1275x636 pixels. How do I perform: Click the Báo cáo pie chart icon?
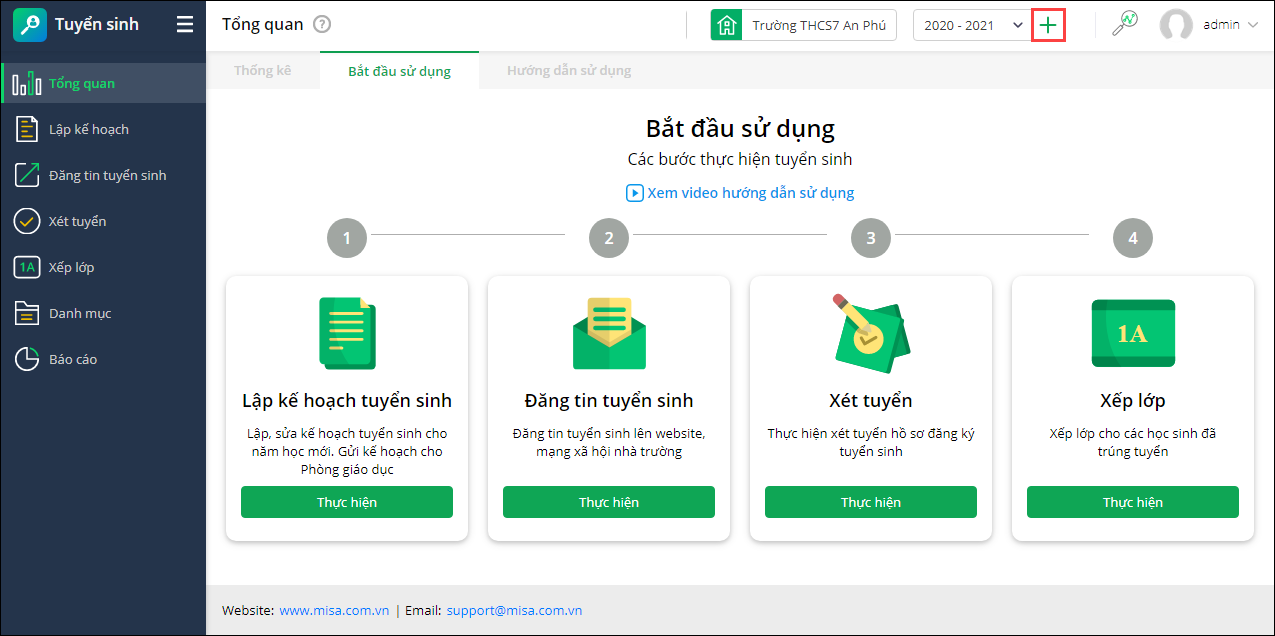[27, 359]
